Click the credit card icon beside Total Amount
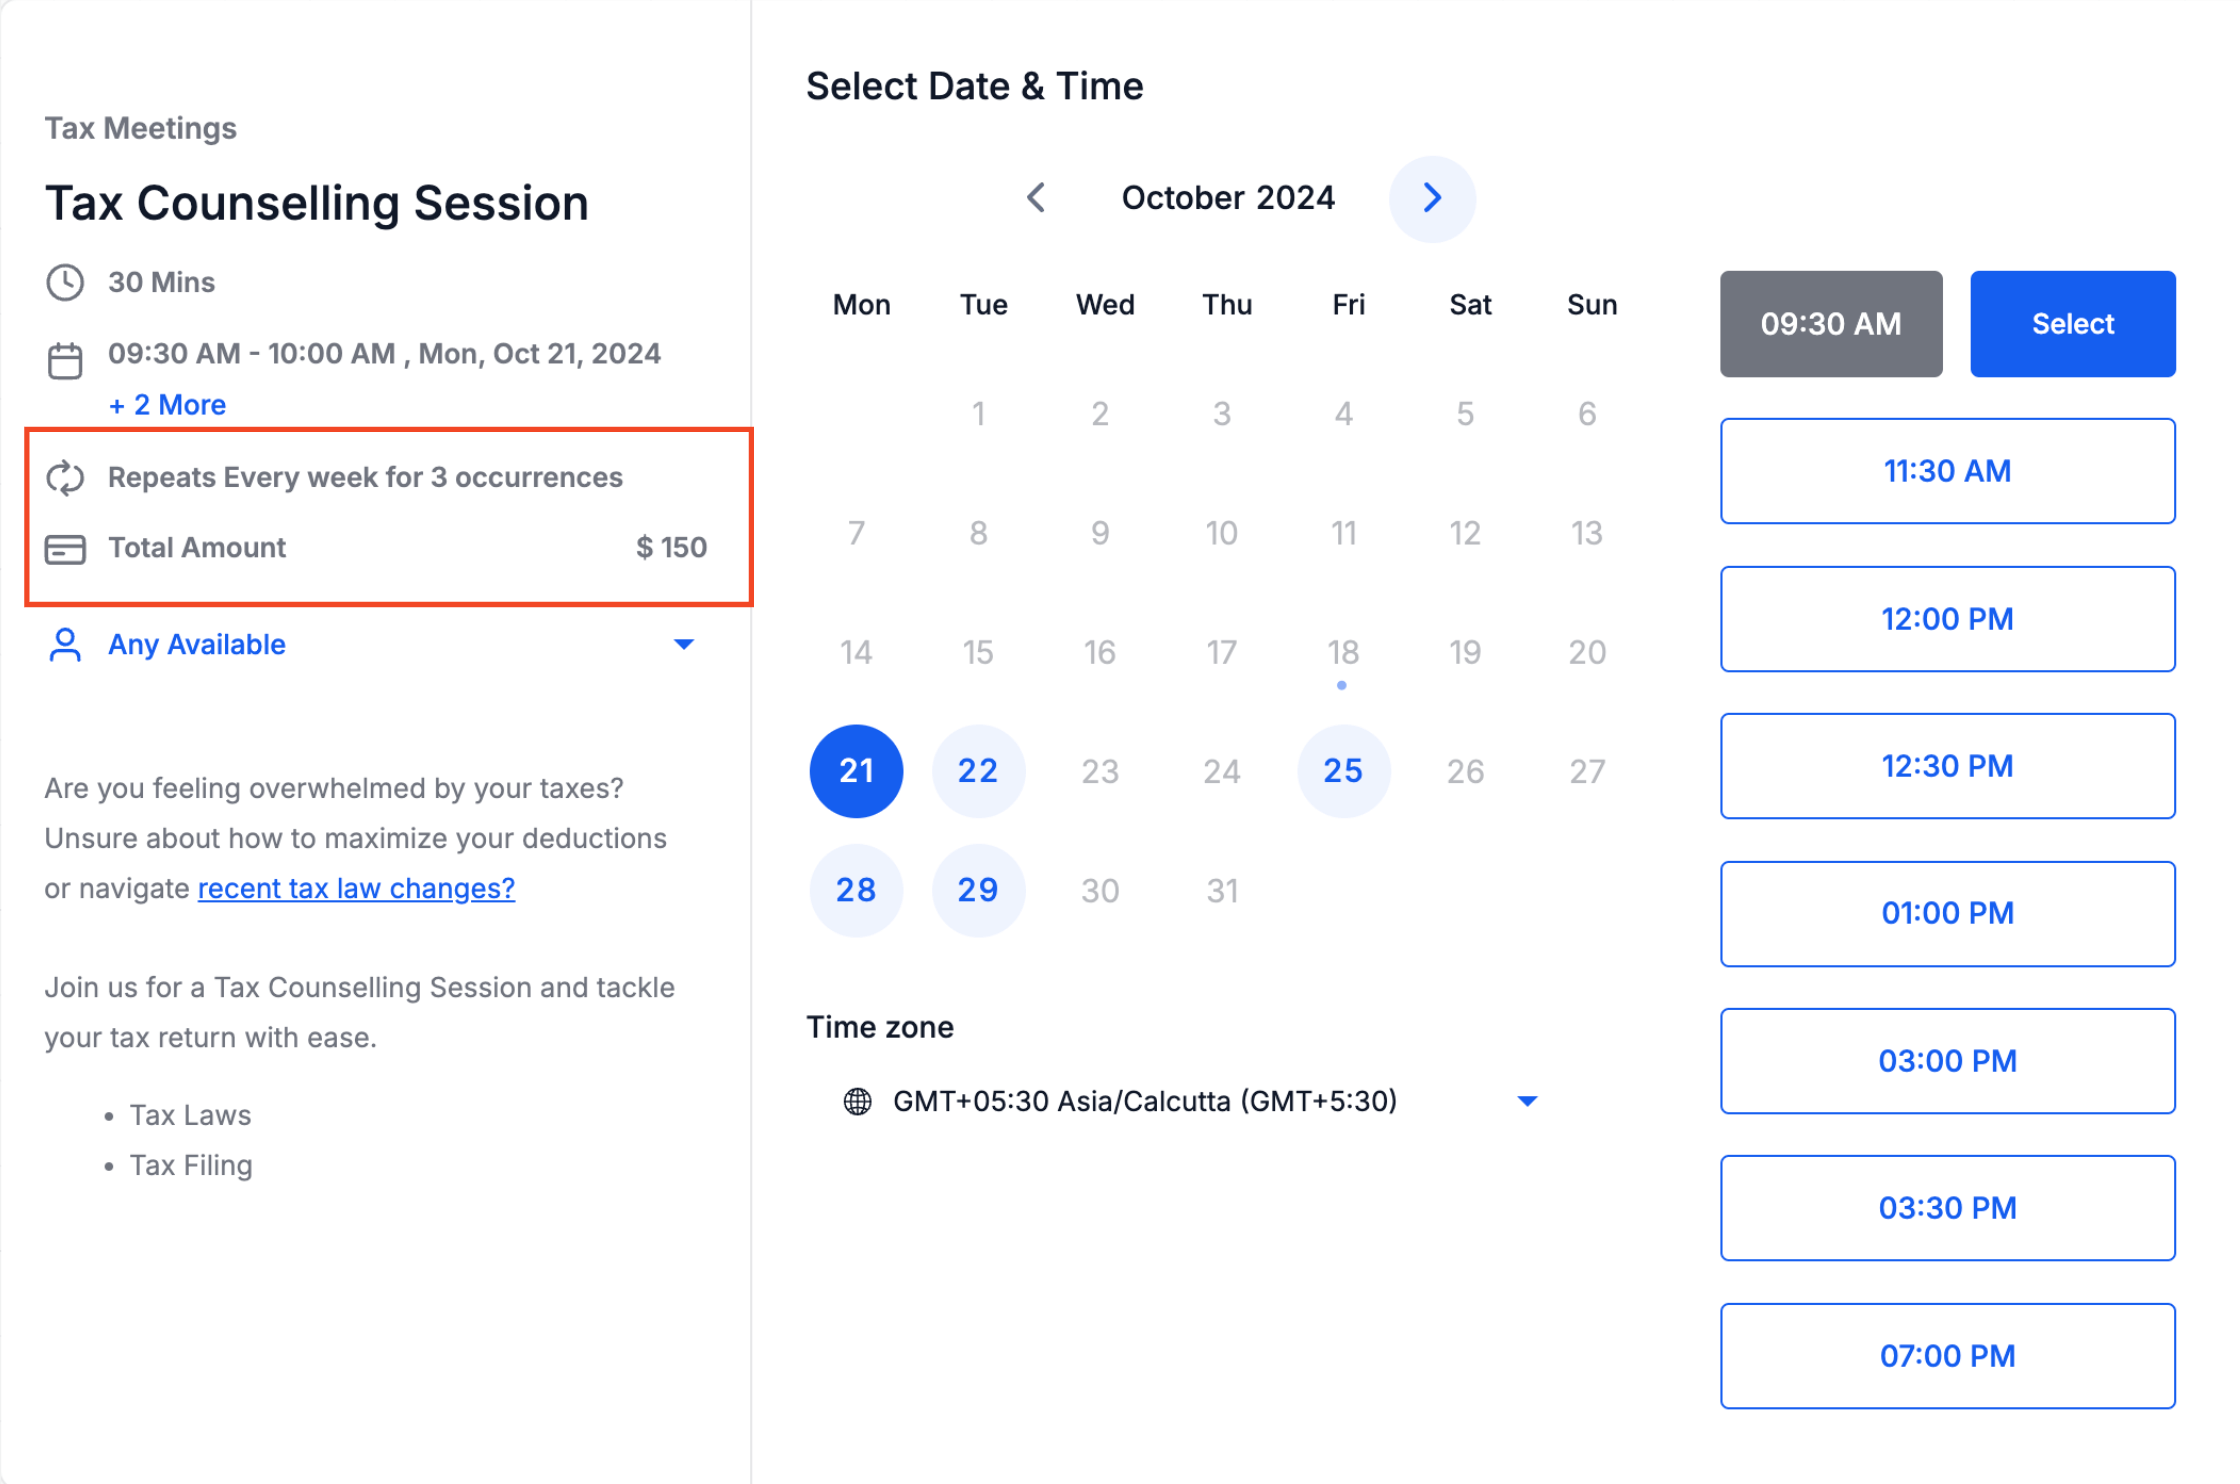The height and width of the screenshot is (1484, 2240). coord(65,549)
